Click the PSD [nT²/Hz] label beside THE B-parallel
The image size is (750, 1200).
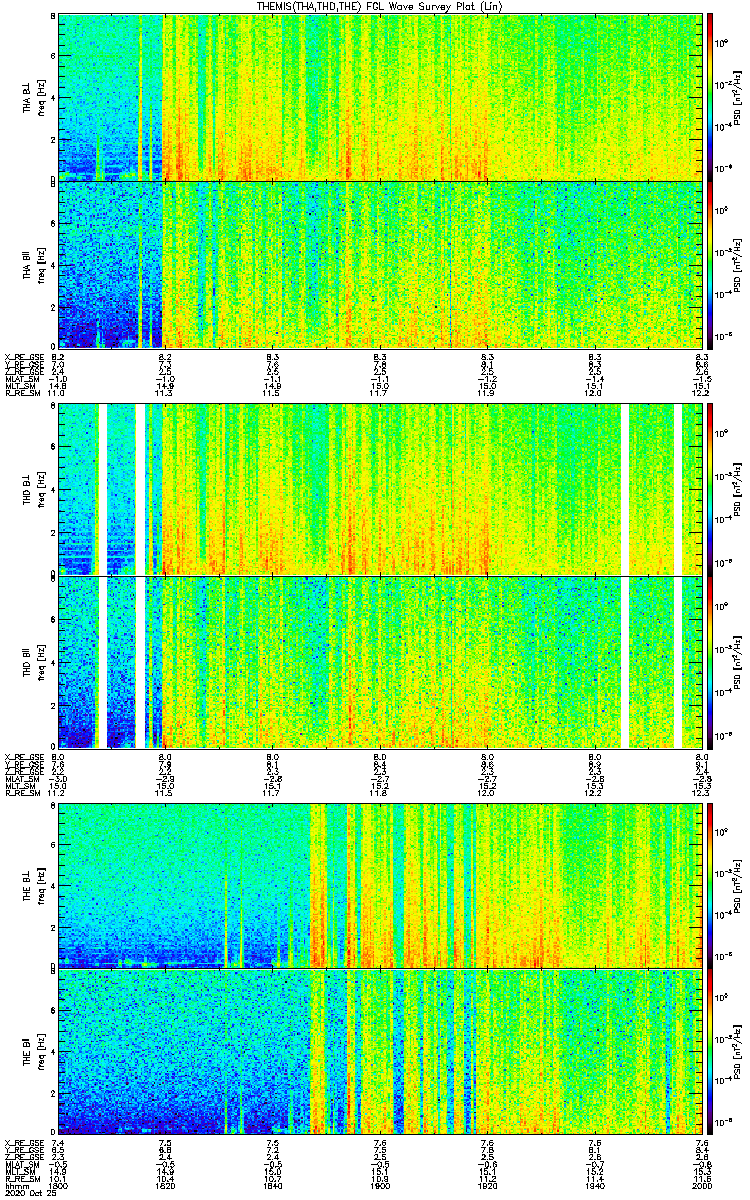tap(736, 1052)
